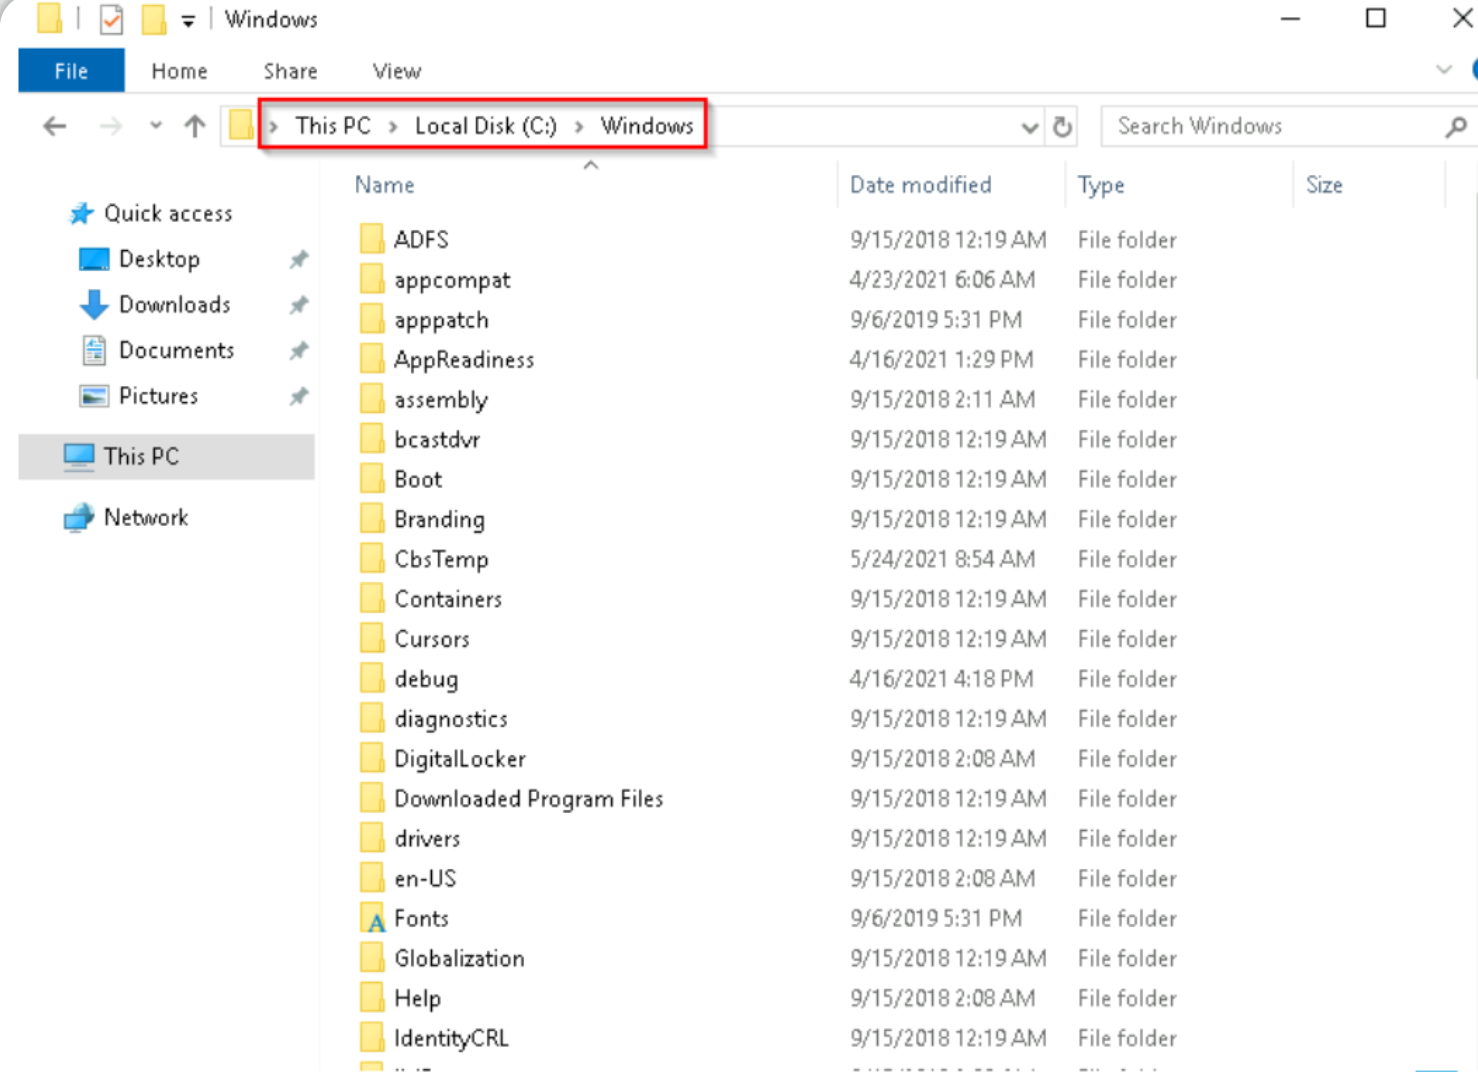
Task: Select the Downloaded Program Files folder name
Action: [528, 799]
